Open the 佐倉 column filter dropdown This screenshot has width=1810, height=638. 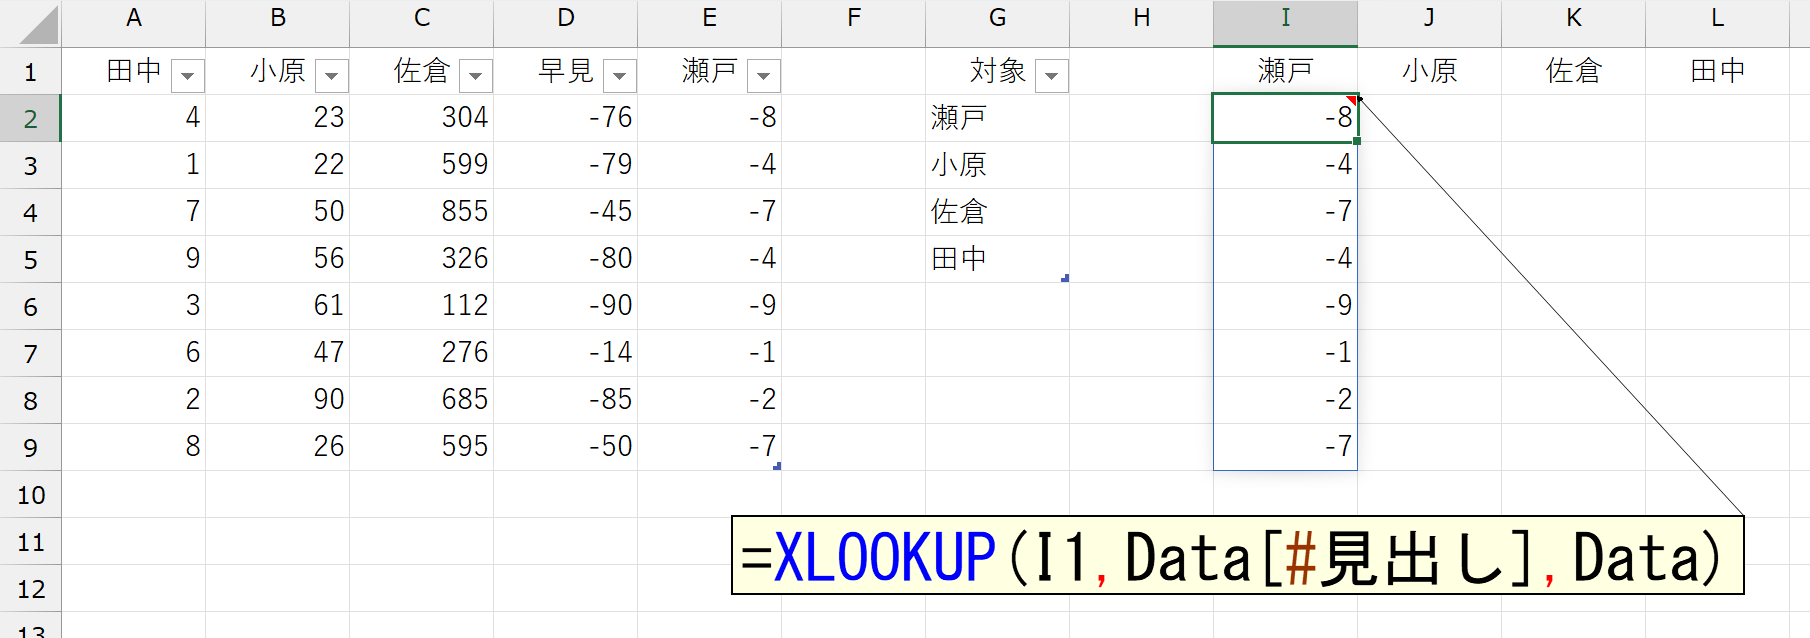click(476, 75)
